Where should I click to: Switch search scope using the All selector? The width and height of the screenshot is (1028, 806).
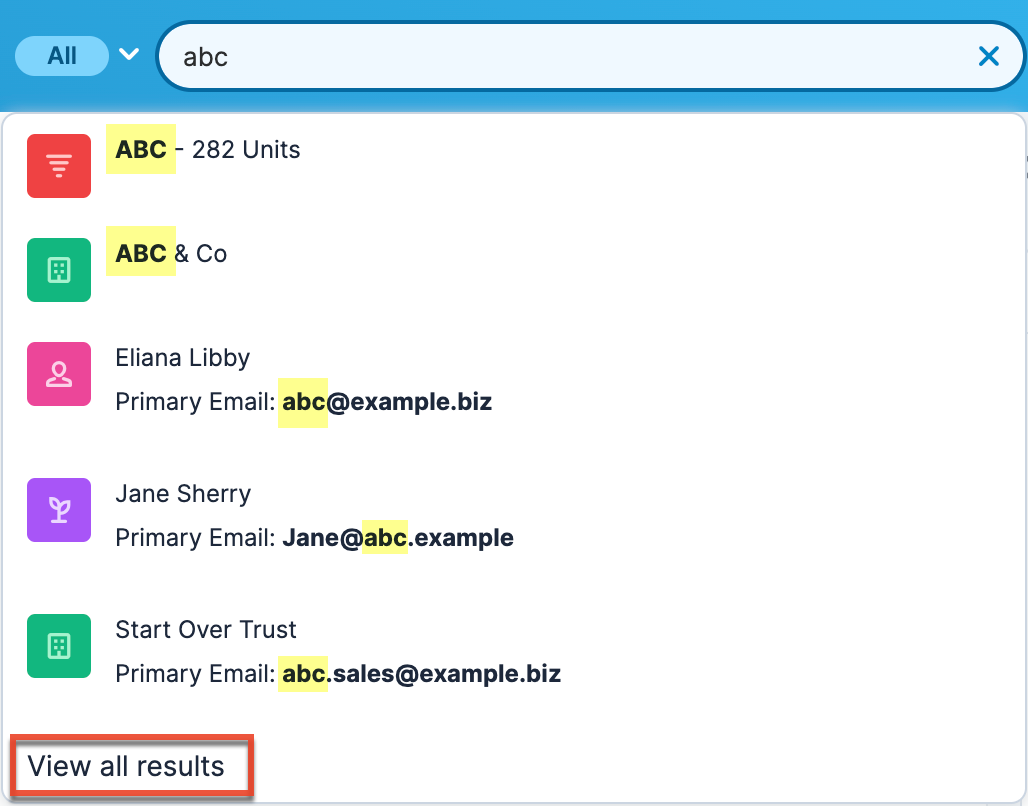61,56
